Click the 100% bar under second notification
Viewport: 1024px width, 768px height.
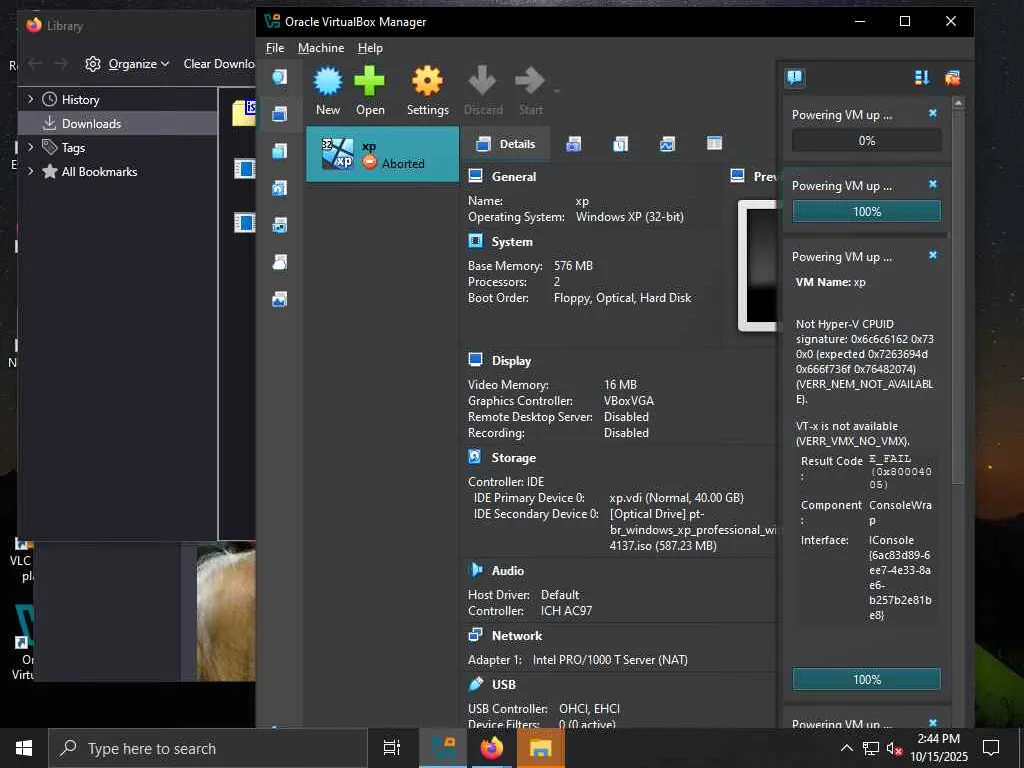coord(867,212)
